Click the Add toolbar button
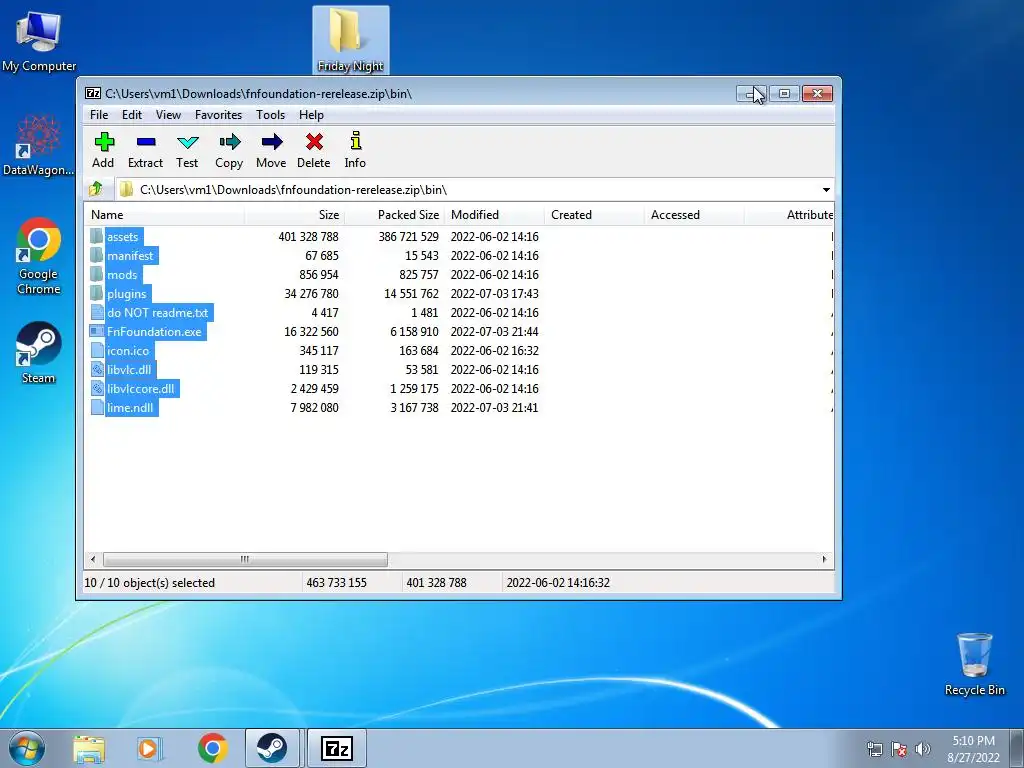 103,150
